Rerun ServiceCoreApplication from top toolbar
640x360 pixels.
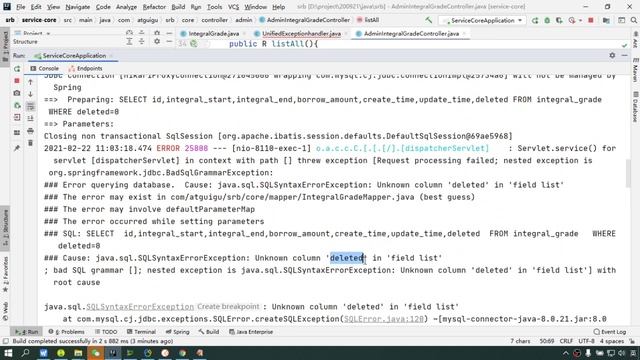coord(535,20)
